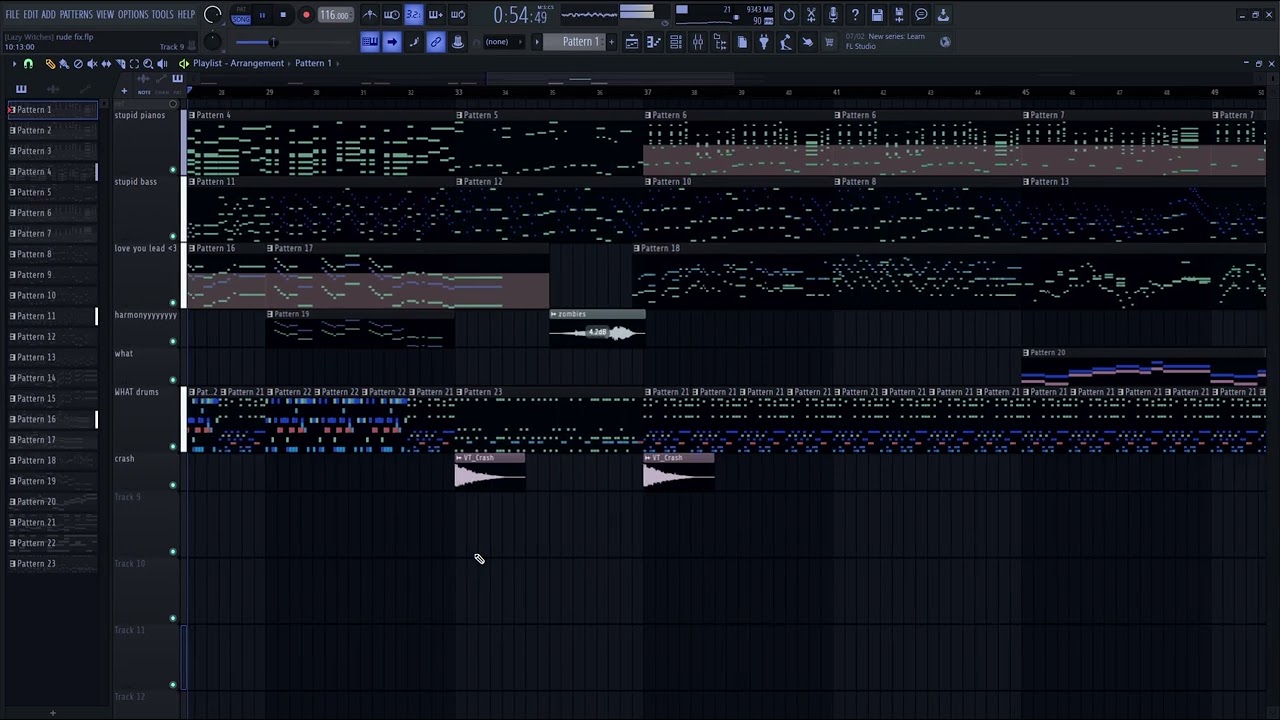Viewport: 1280px width, 720px height.
Task: Click the record button in the transport
Action: pyautogui.click(x=306, y=15)
